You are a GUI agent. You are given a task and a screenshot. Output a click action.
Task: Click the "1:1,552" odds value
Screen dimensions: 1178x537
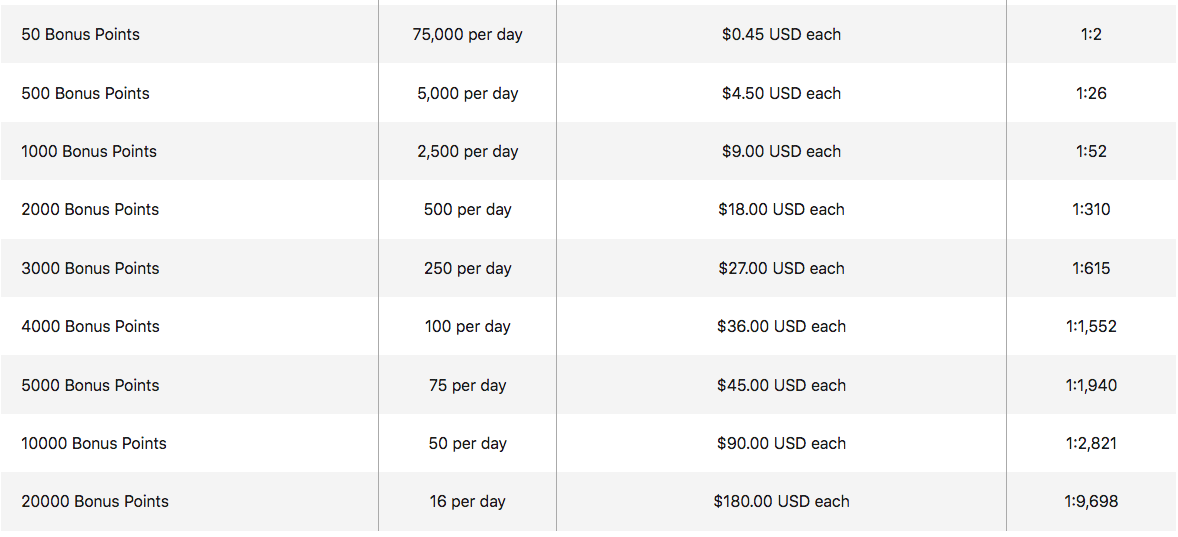[1091, 326]
